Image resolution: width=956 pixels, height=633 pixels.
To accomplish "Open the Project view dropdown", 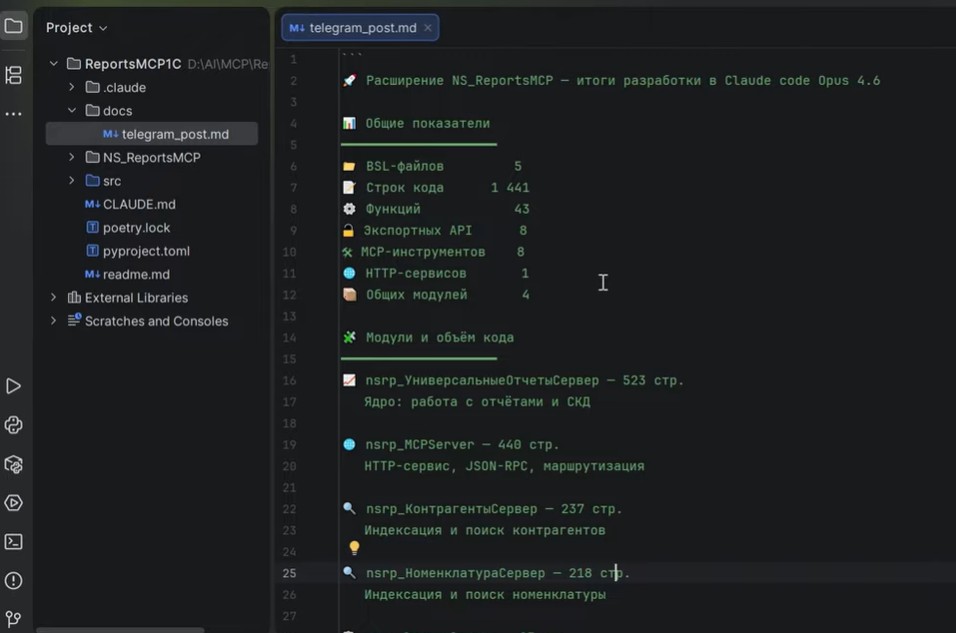I will coord(77,28).
